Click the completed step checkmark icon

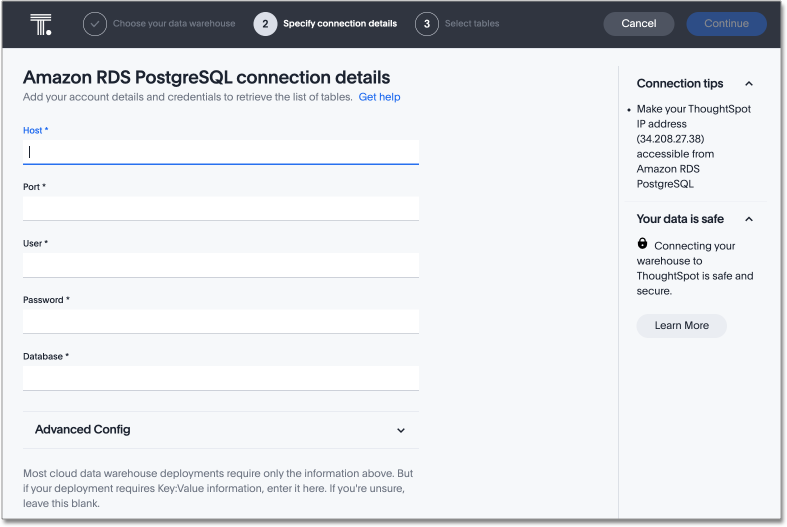95,24
